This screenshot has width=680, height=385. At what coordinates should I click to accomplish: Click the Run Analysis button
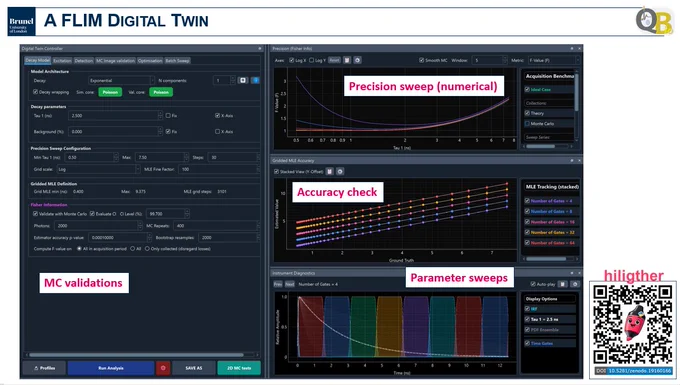pos(111,368)
